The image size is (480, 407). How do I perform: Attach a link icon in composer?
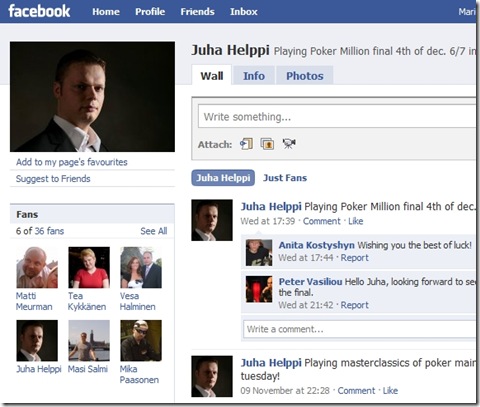[x=246, y=144]
